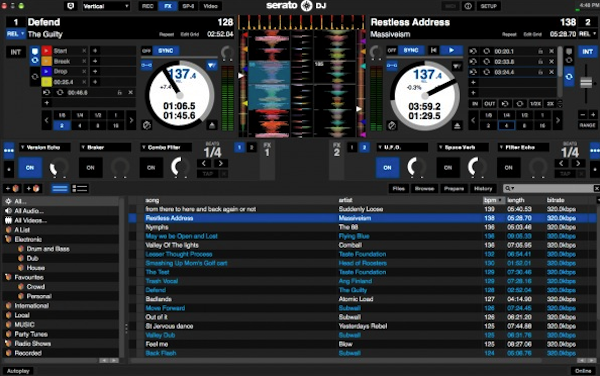Click deck 2 pitch slider handle
This screenshot has height=376, width=600.
pos(586,83)
